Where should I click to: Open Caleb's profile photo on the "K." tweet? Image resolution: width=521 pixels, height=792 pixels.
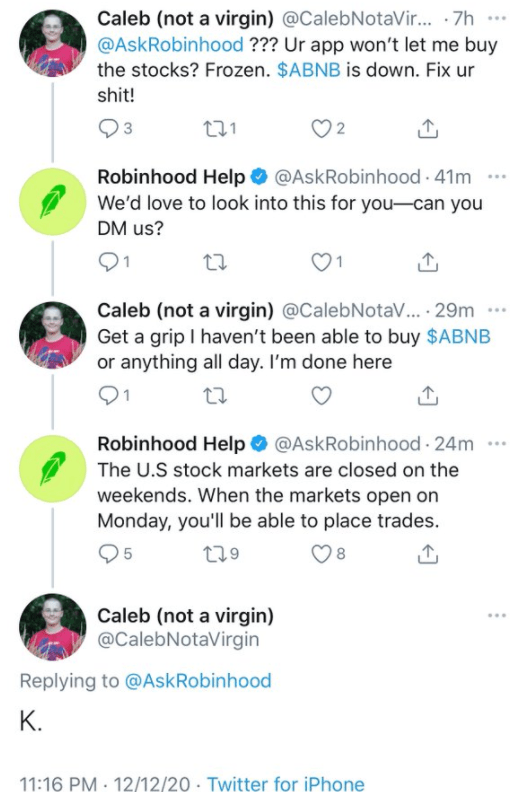click(53, 627)
